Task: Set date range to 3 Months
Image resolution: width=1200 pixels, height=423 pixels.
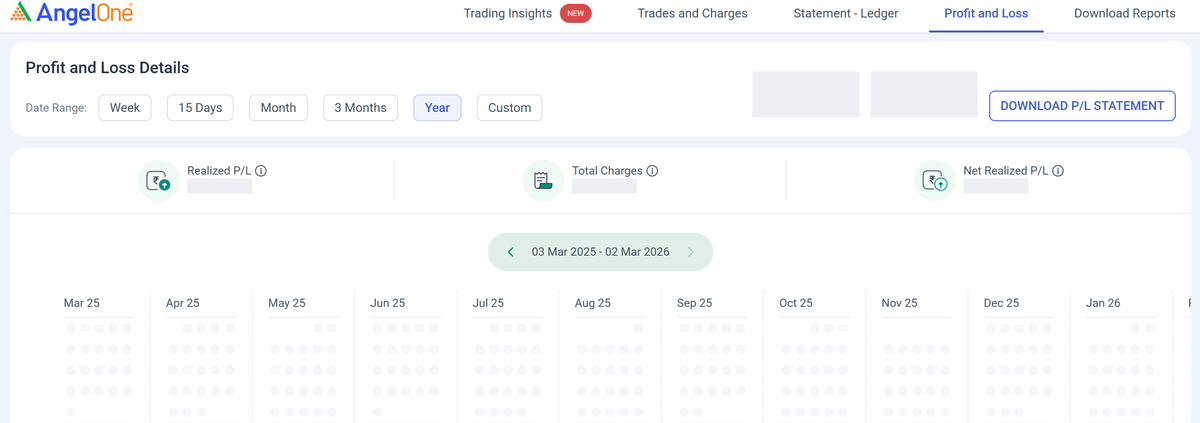Action: [x=360, y=107]
